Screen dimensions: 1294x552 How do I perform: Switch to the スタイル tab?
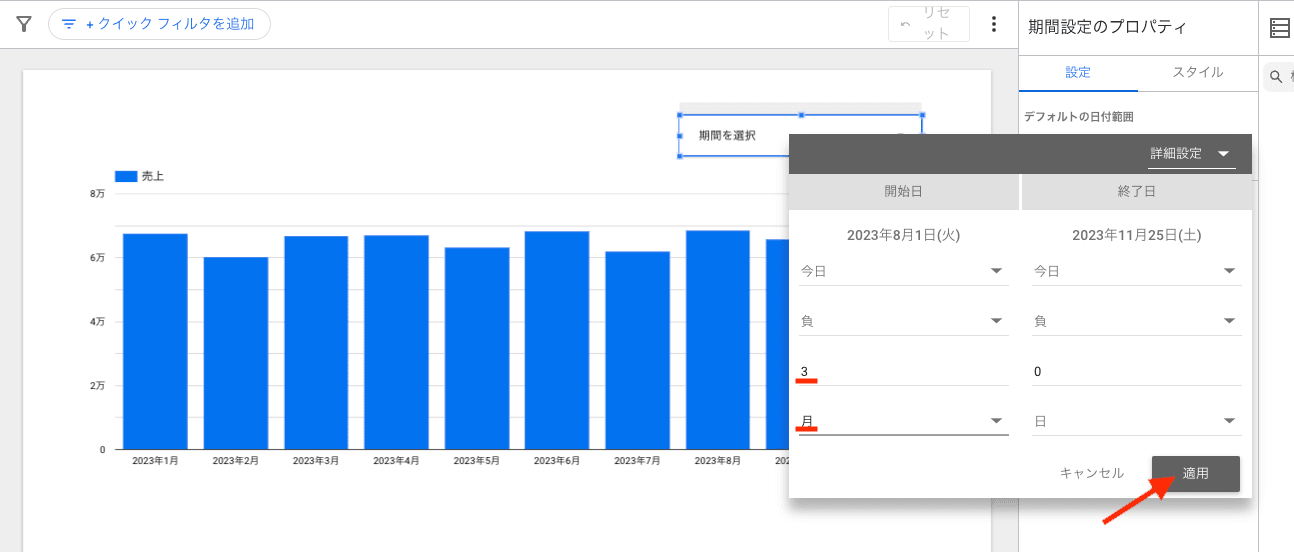pyautogui.click(x=1197, y=73)
